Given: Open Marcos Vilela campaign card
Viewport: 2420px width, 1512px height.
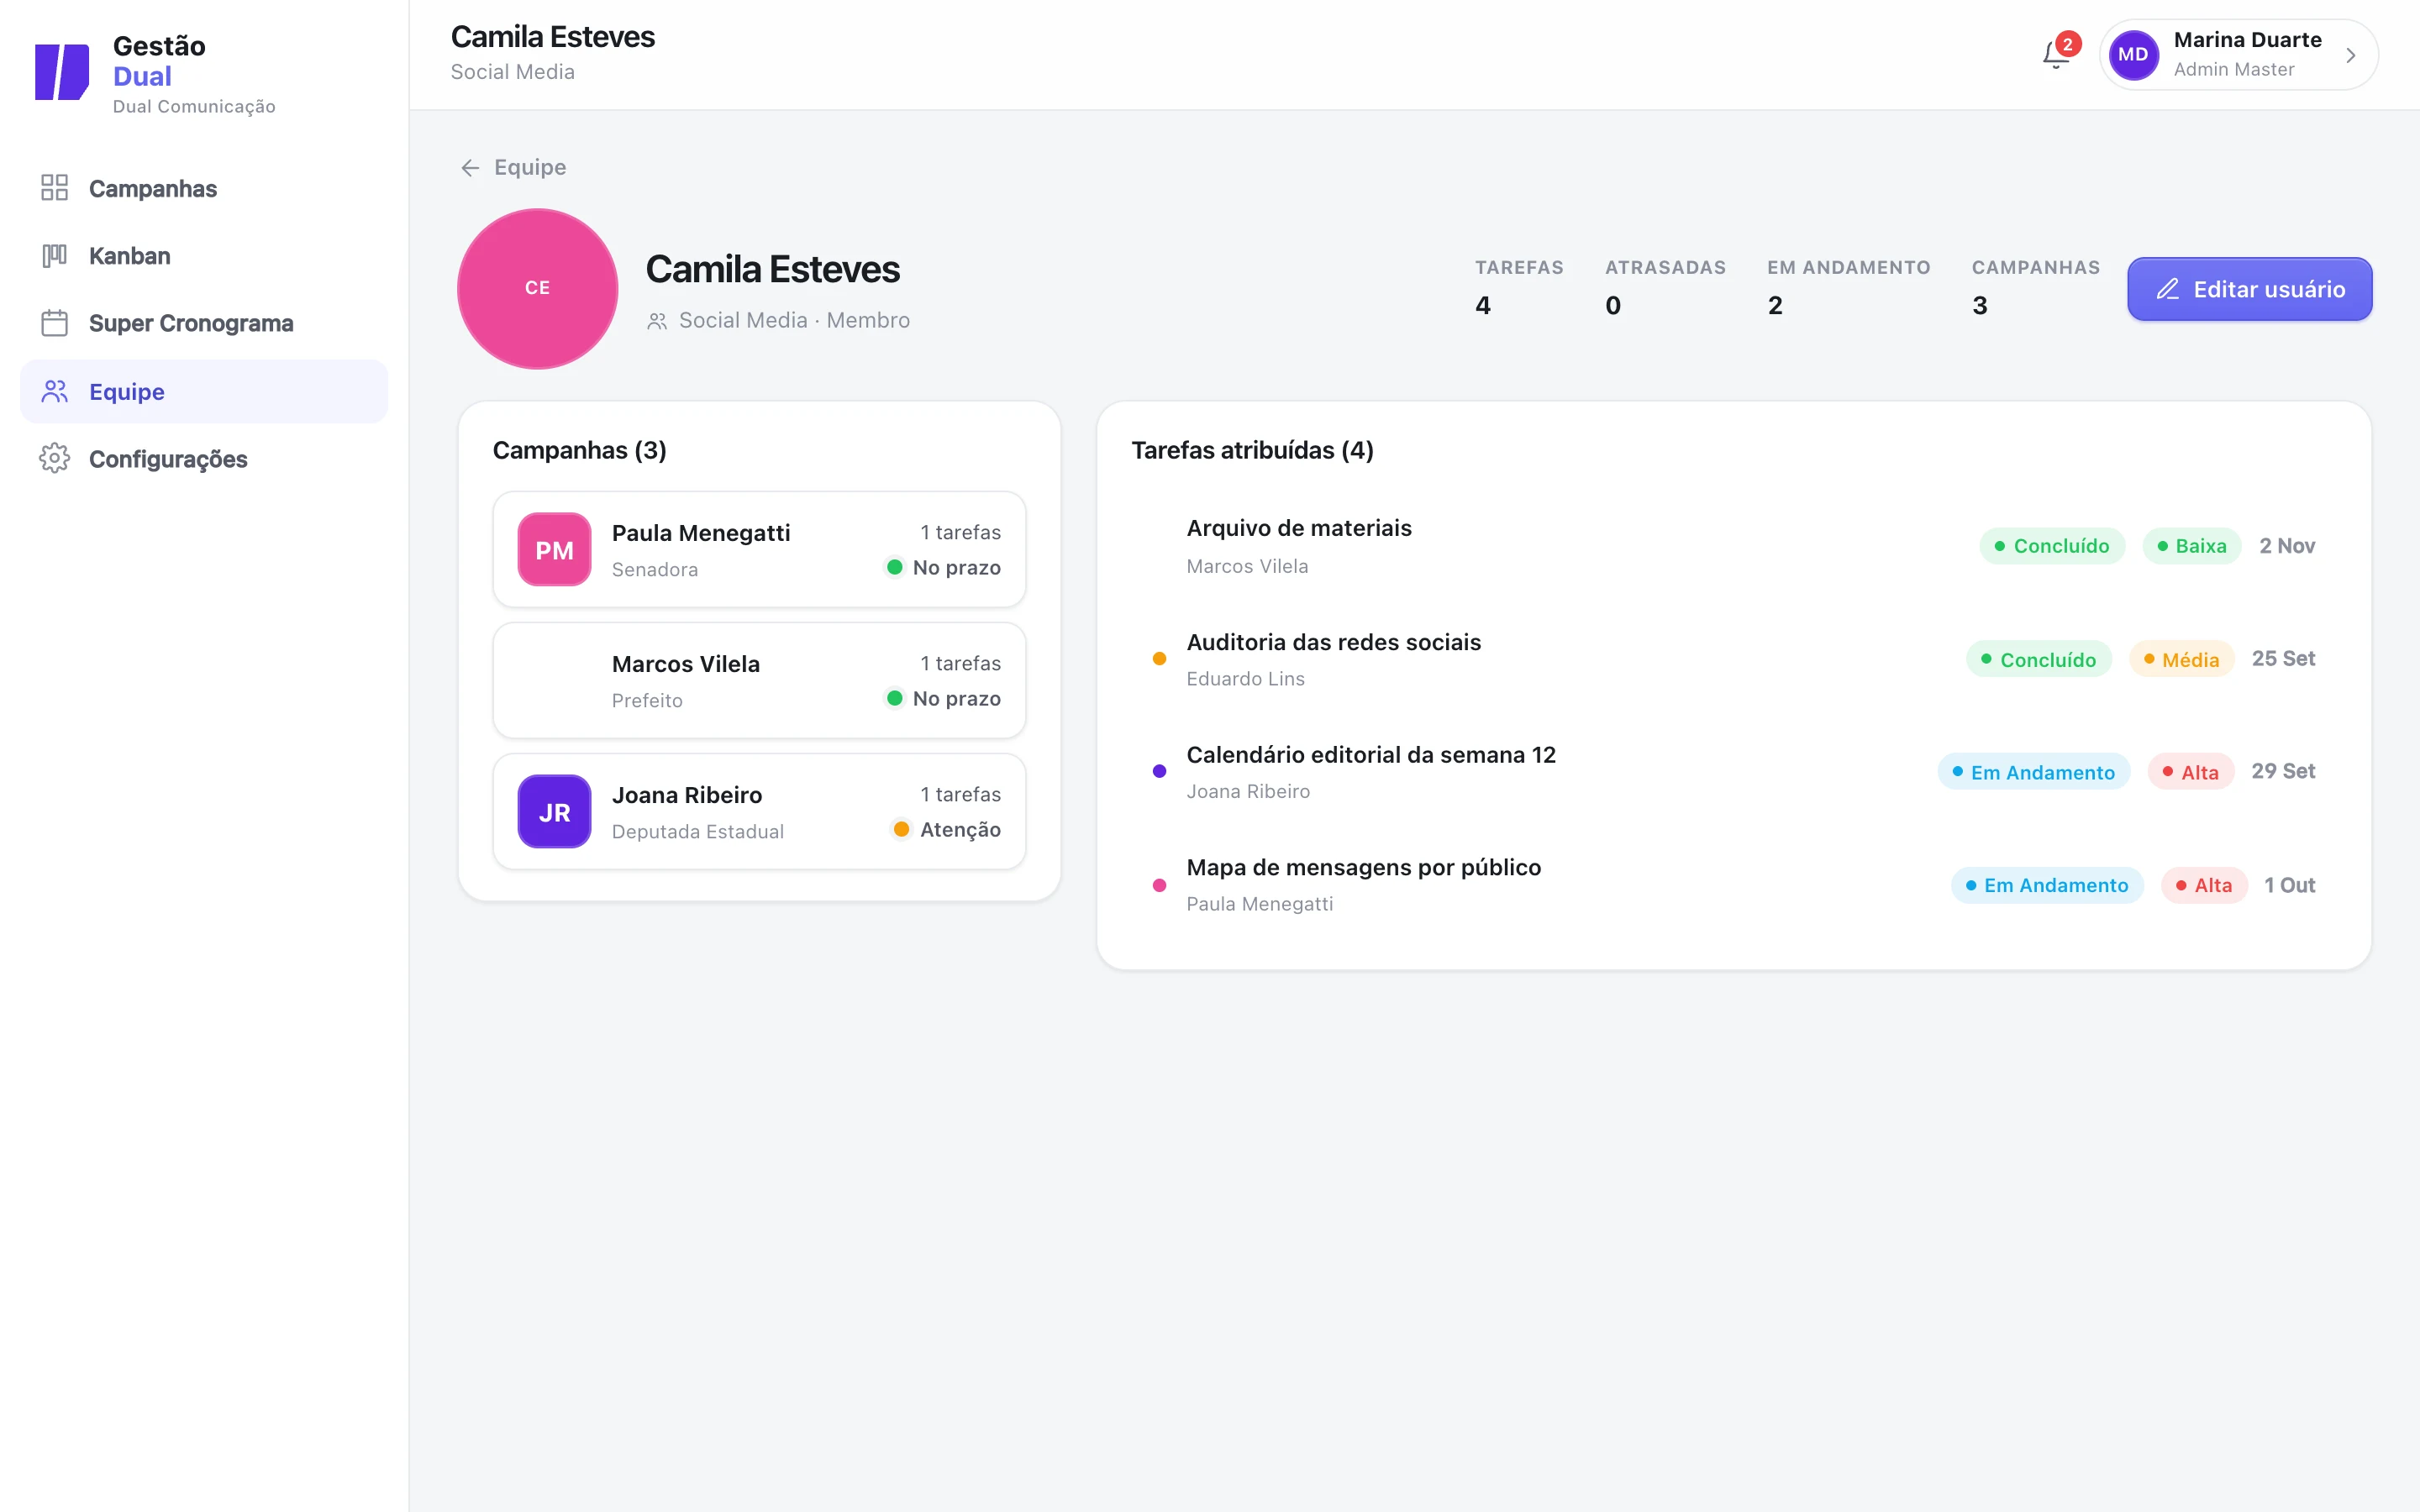Looking at the screenshot, I should (760, 681).
